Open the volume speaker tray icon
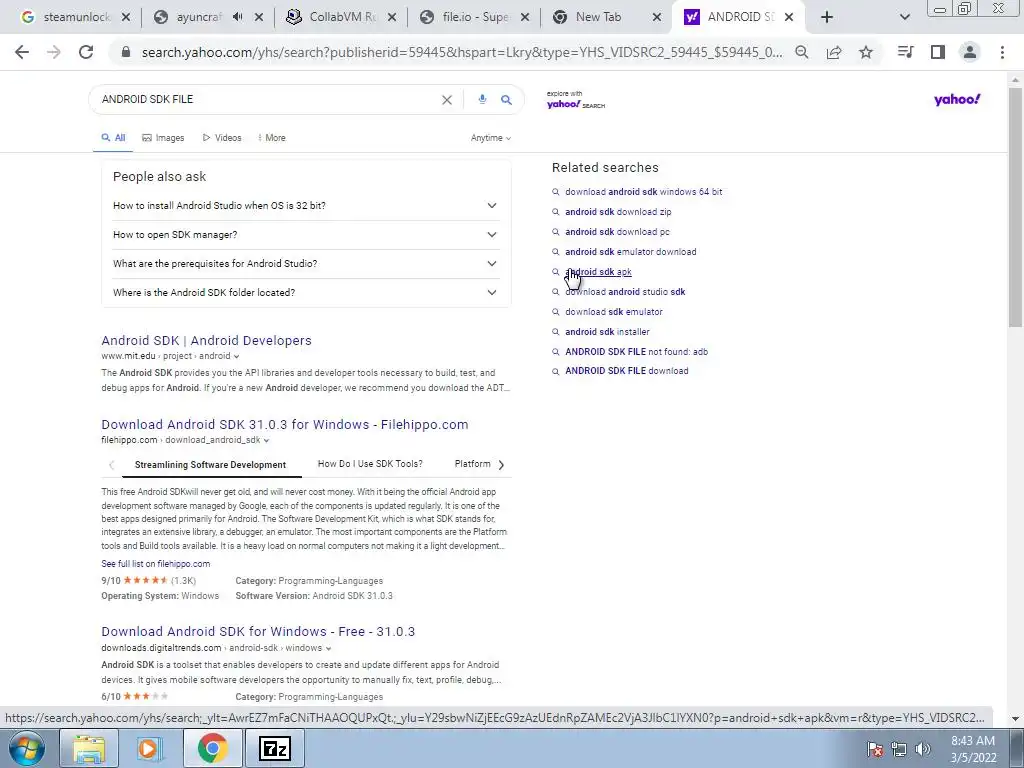 point(923,749)
